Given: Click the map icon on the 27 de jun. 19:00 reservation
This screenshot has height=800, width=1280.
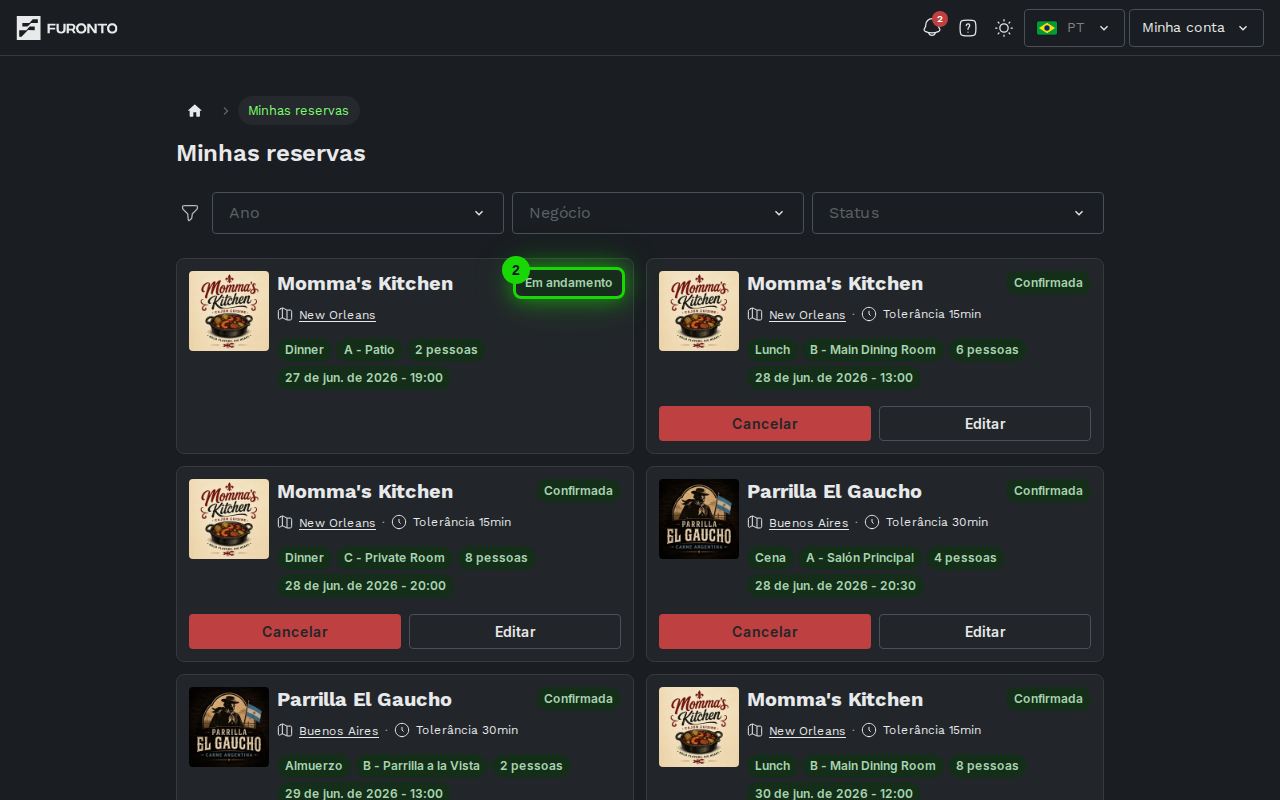Looking at the screenshot, I should point(285,315).
